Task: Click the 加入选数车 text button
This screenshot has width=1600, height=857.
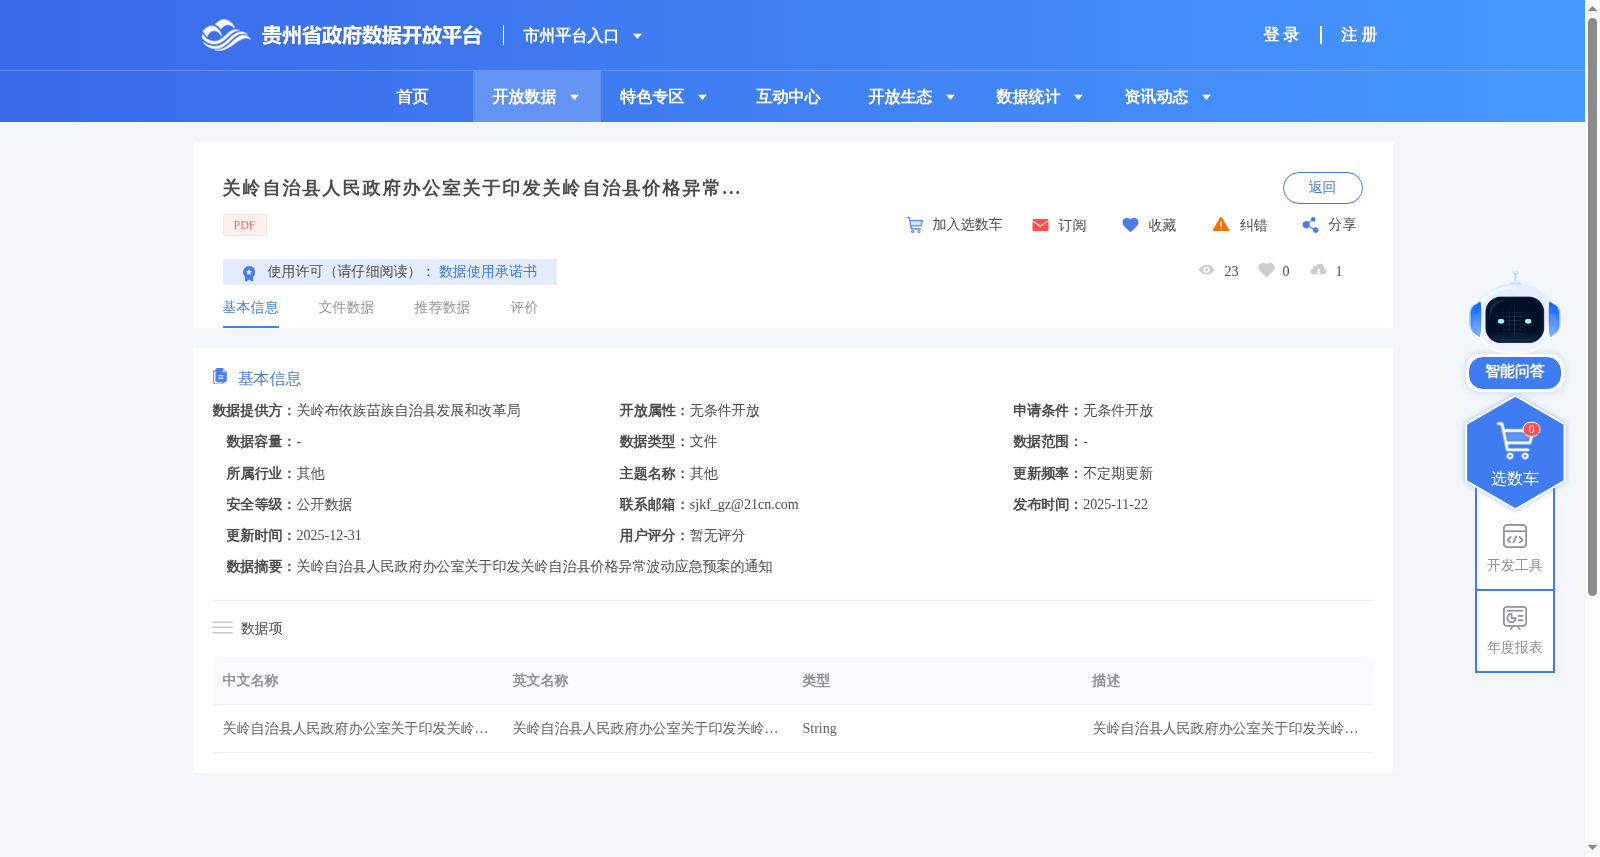Action: 967,225
